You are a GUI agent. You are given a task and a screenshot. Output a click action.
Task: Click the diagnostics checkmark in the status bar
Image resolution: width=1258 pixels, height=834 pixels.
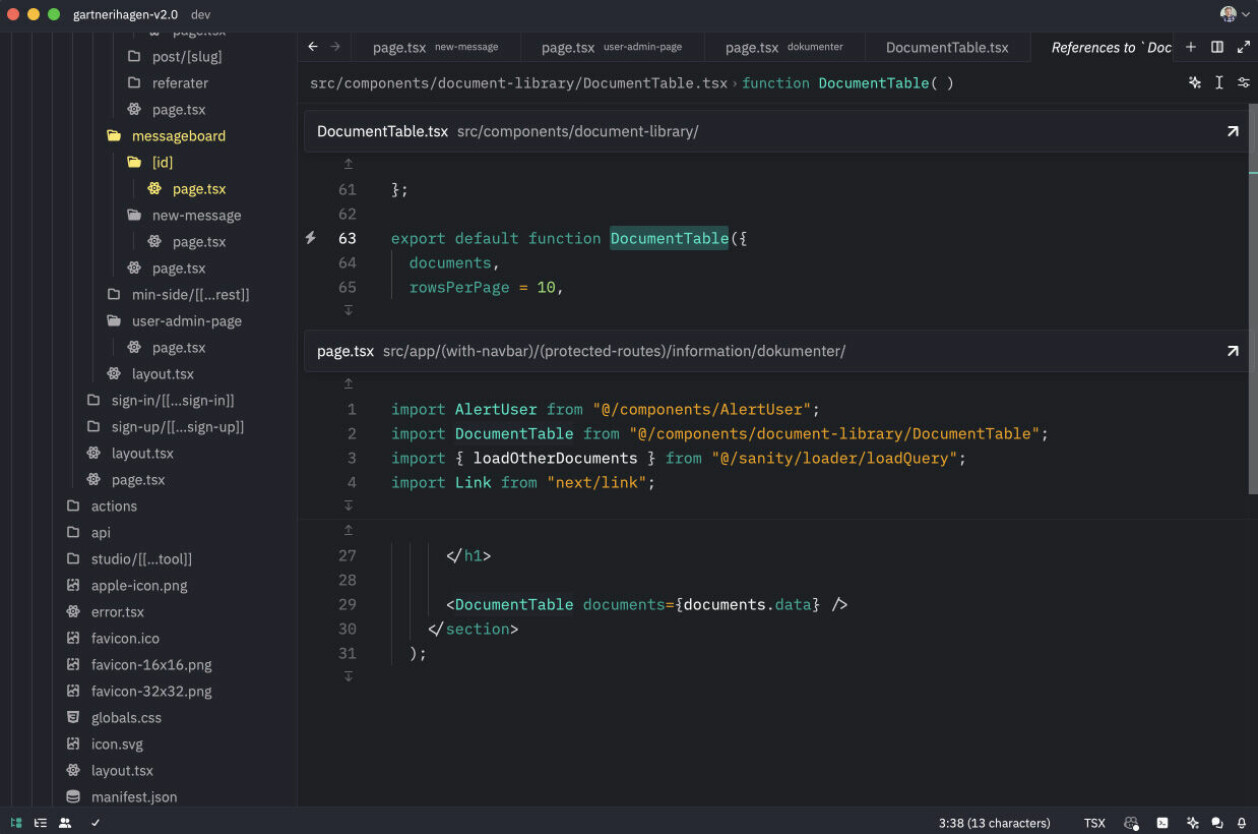(95, 823)
